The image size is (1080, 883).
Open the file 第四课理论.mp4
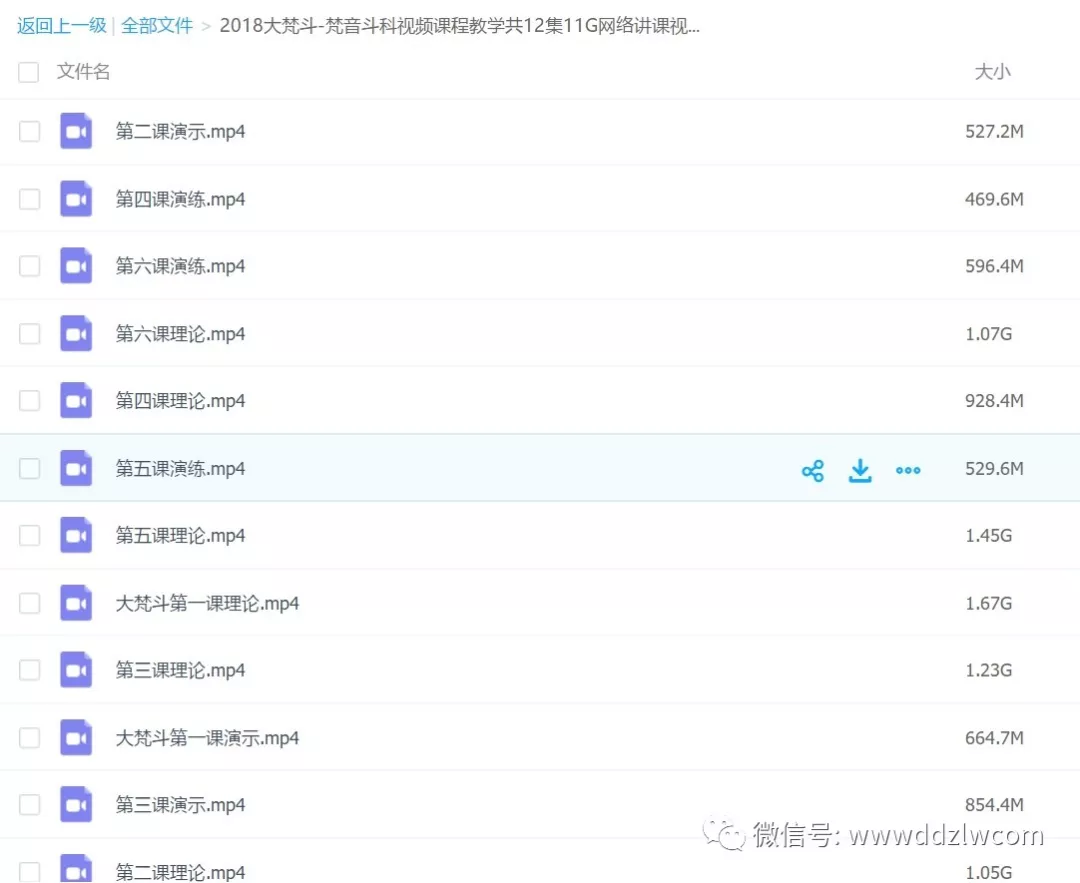coord(180,401)
